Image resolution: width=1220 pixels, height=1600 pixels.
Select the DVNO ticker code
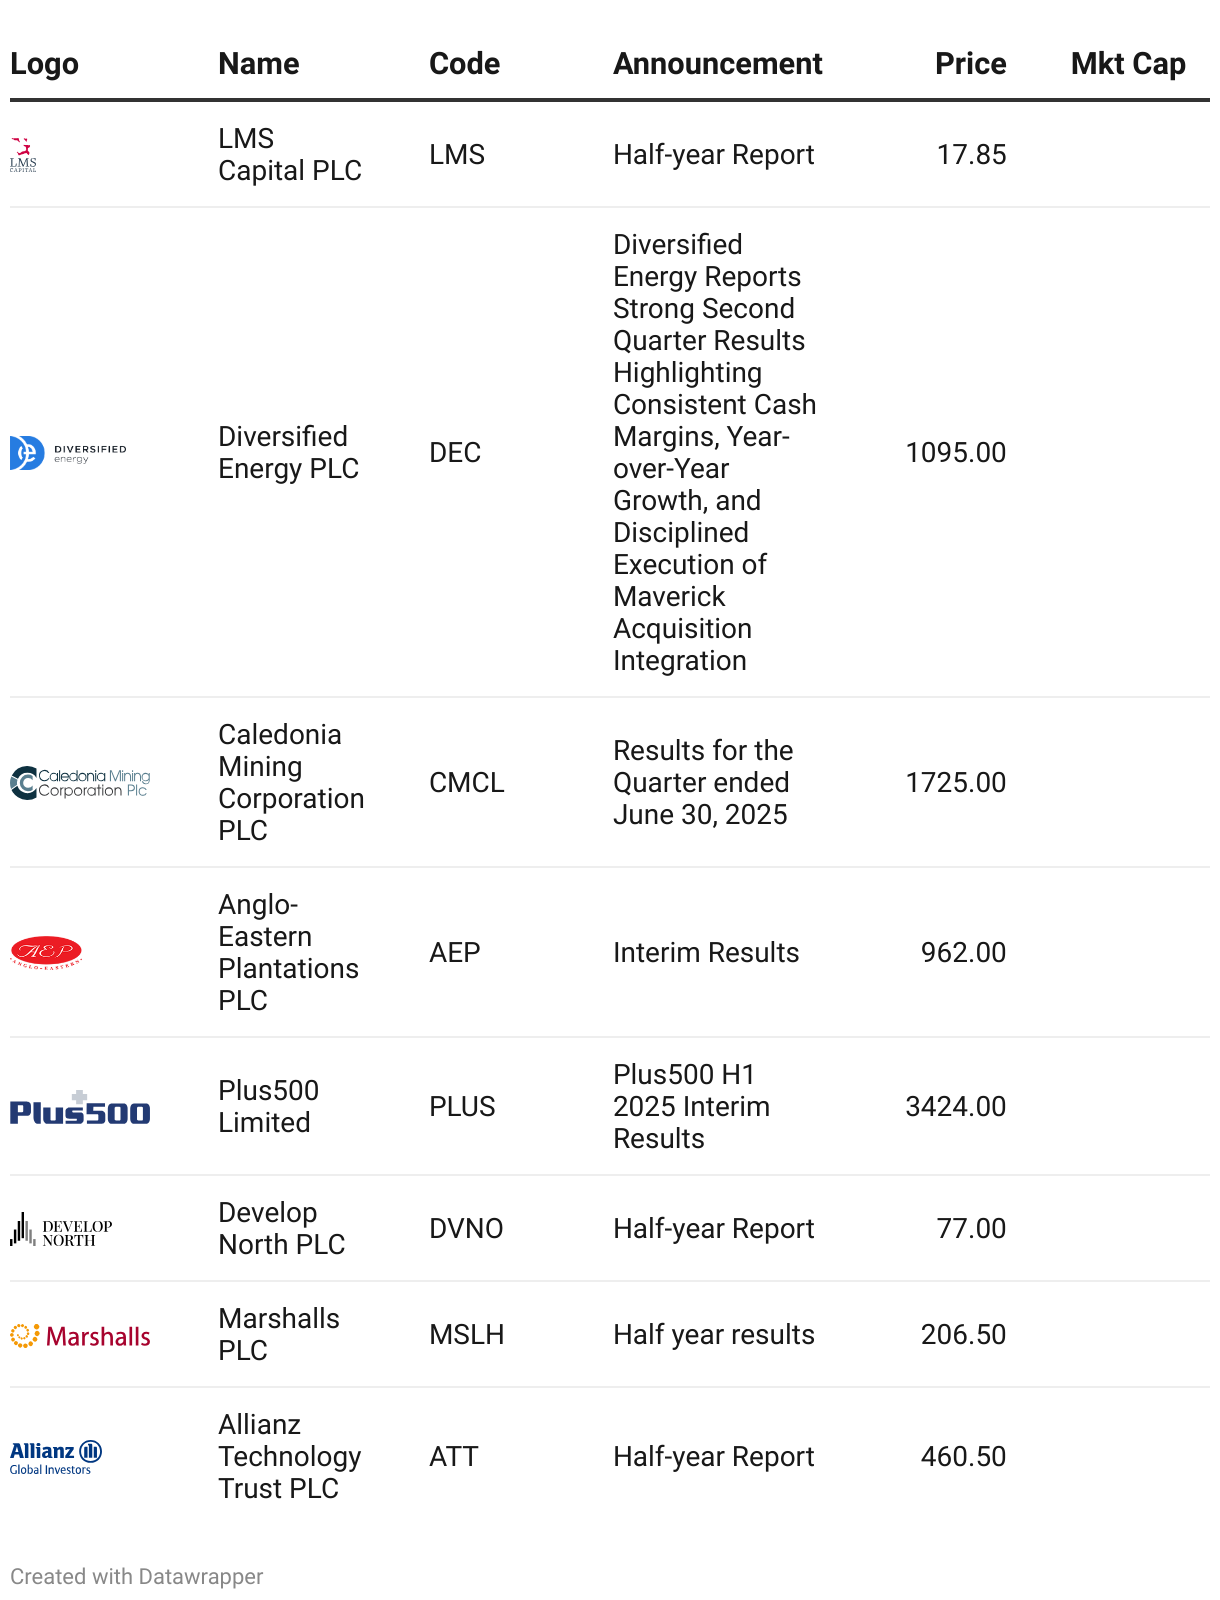[x=466, y=1229]
